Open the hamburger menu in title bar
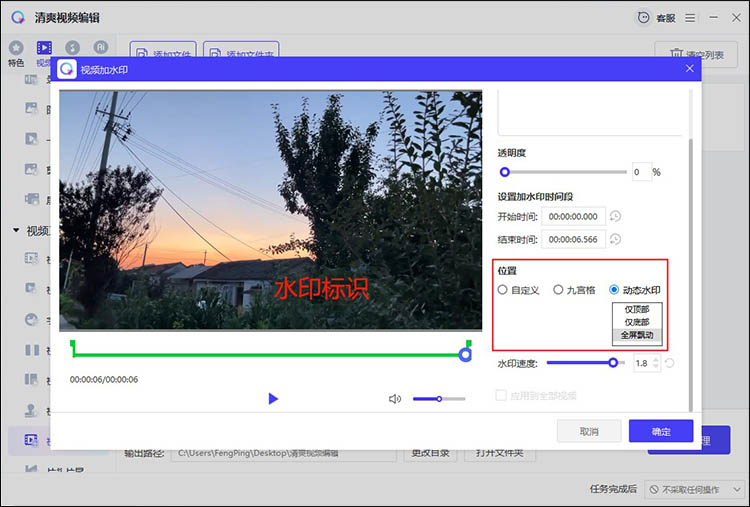Image resolution: width=750 pixels, height=507 pixels. [x=690, y=18]
